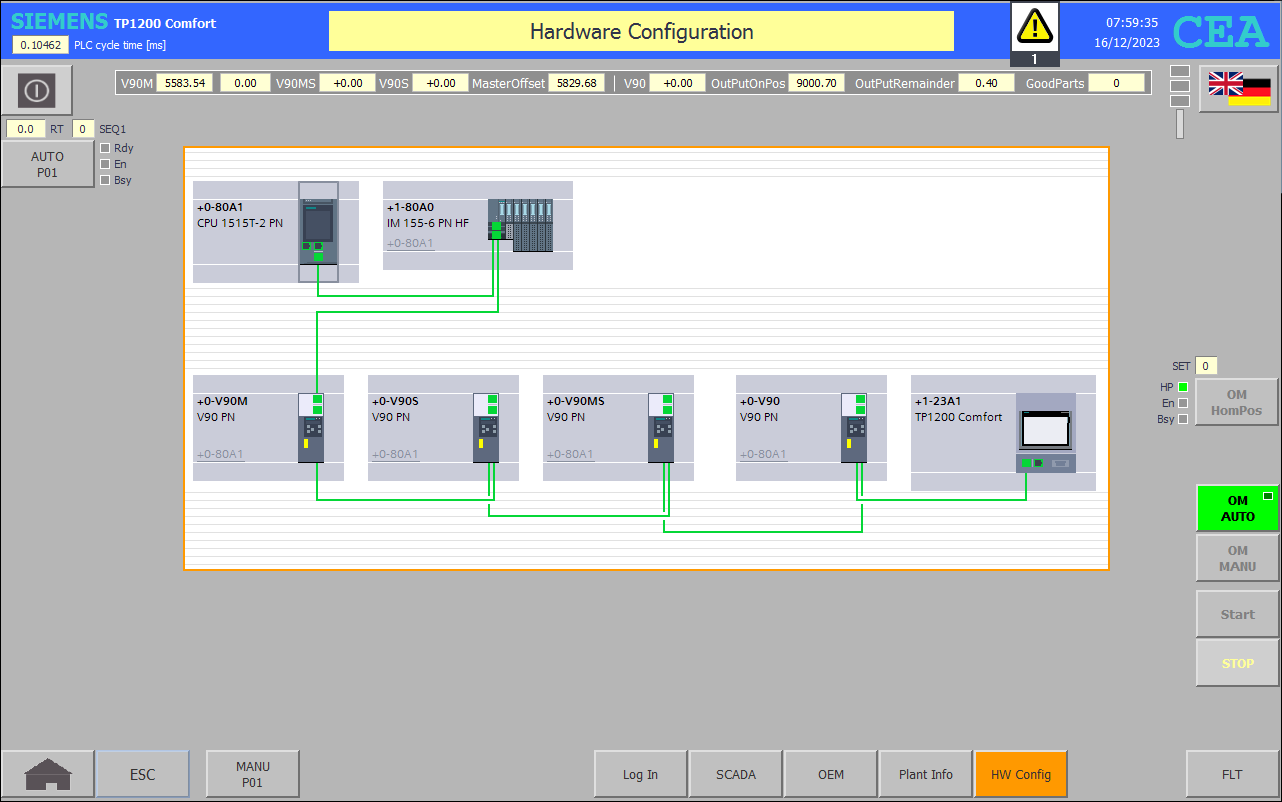
Task: Activate OM AUTO operating mode
Action: (x=1238, y=508)
